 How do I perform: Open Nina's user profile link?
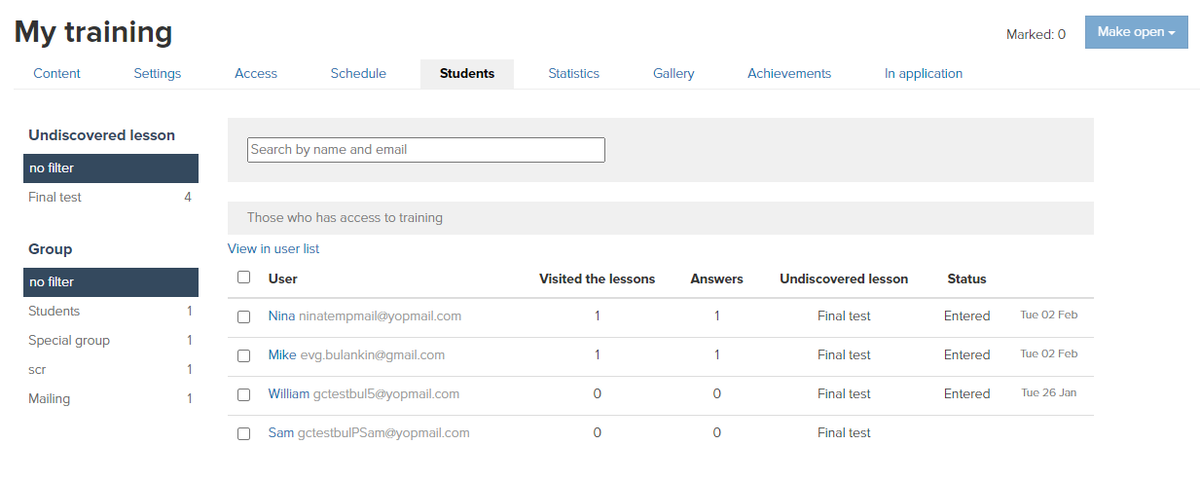point(281,316)
